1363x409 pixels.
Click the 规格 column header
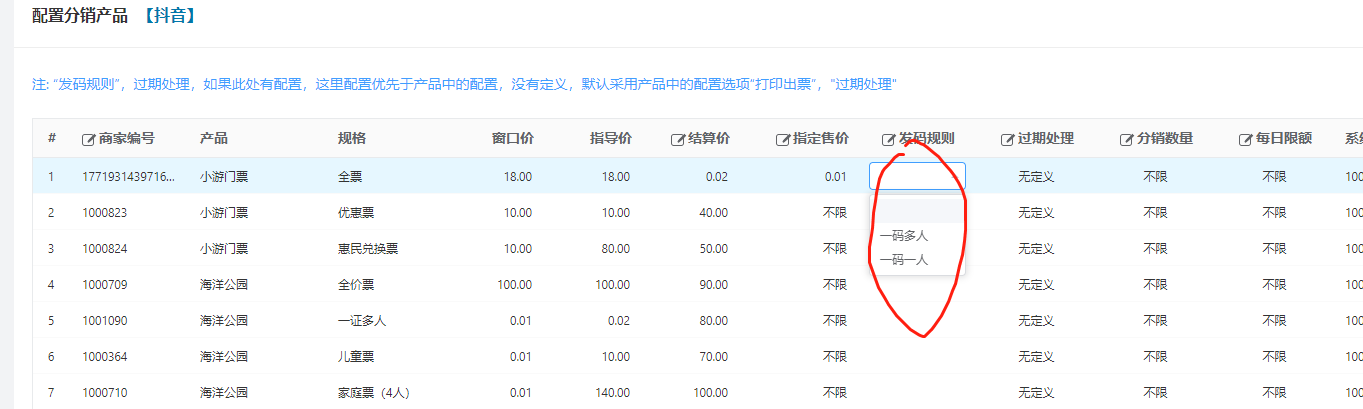pyautogui.click(x=352, y=139)
